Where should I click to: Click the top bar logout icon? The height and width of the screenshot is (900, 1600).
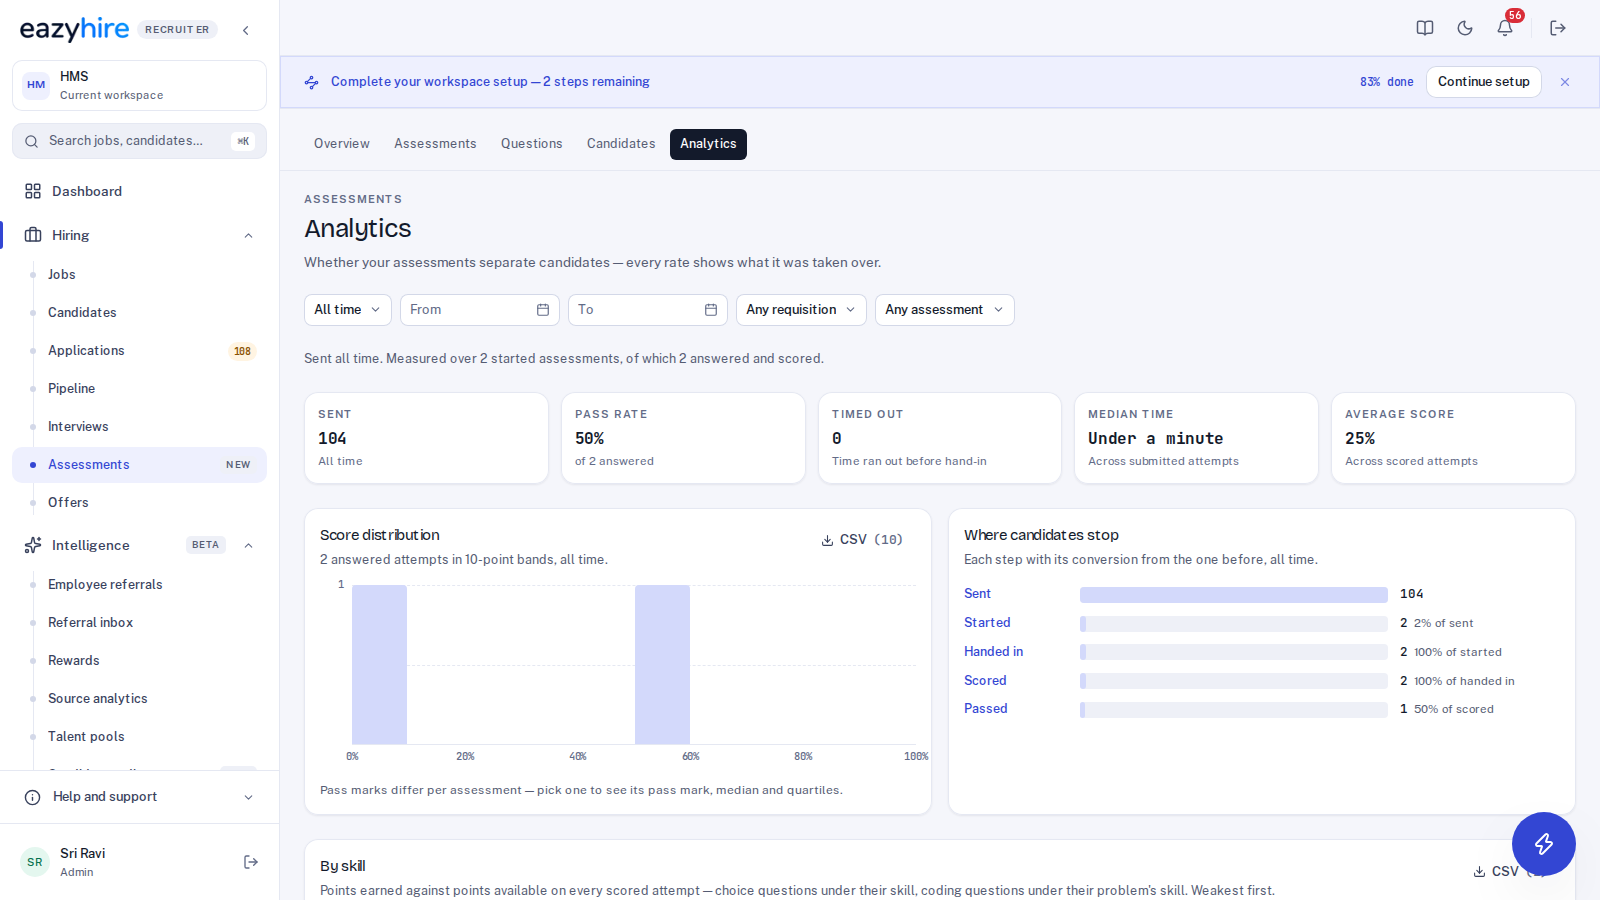[1558, 28]
